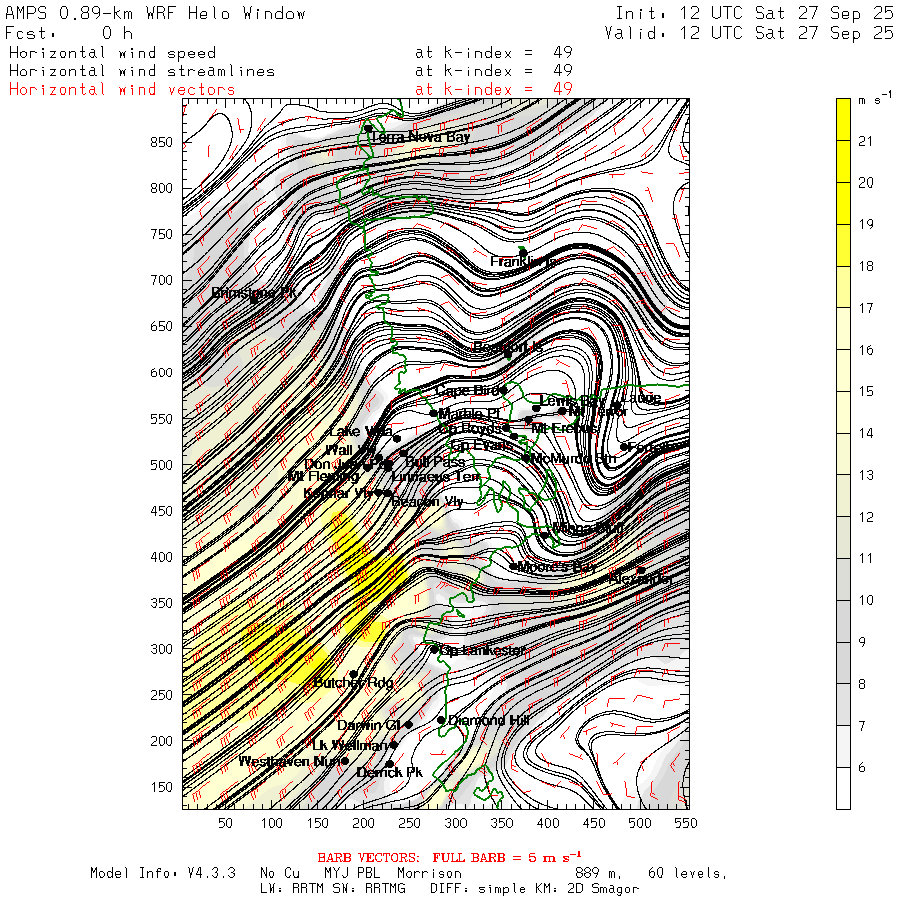Click the 'Horizontal wind streamlines' legend line

[142, 71]
